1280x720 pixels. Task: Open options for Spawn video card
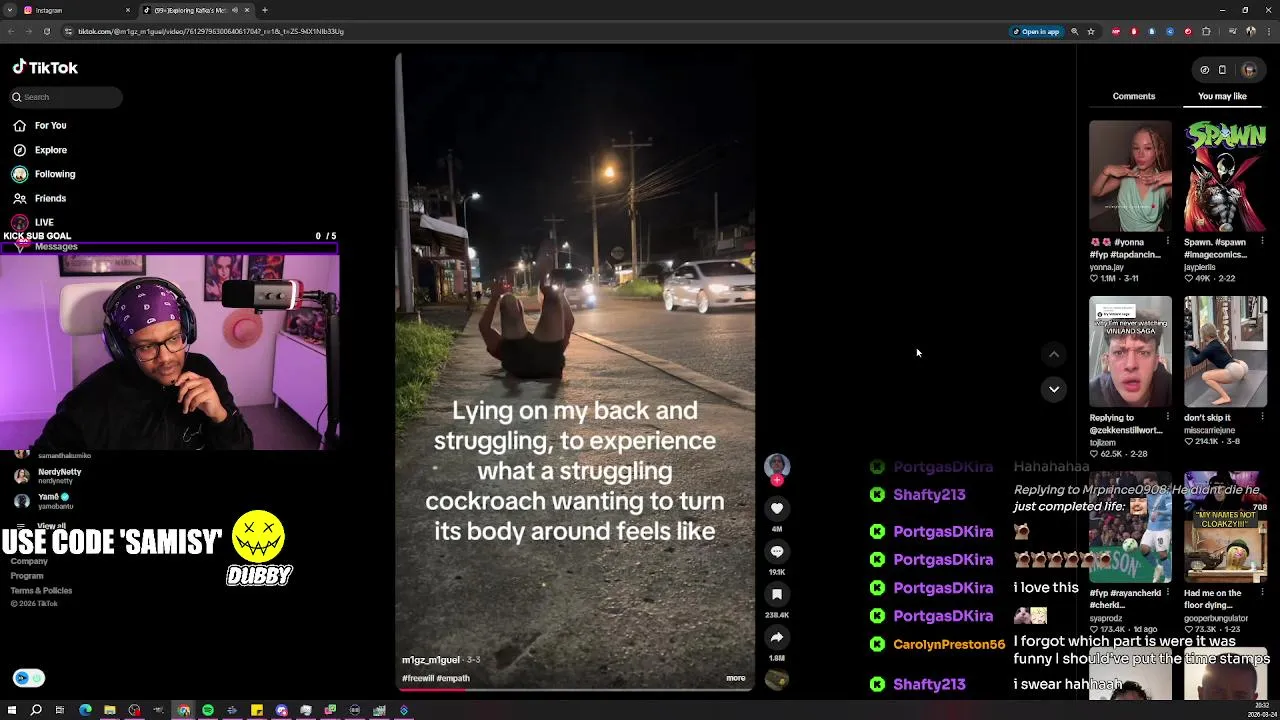[1262, 242]
